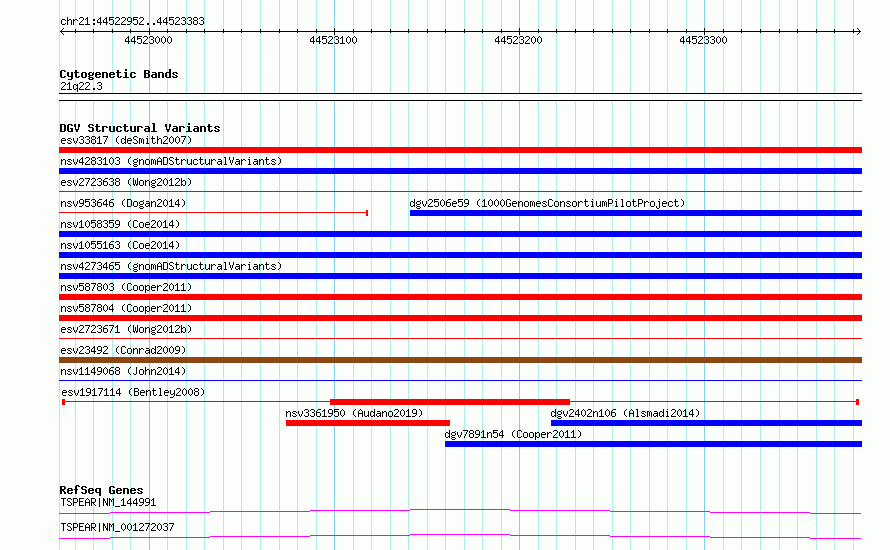Viewport: 890px width, 550px height.
Task: Open the esv2723638 (Wong2012b) variant label
Action: tap(126, 182)
